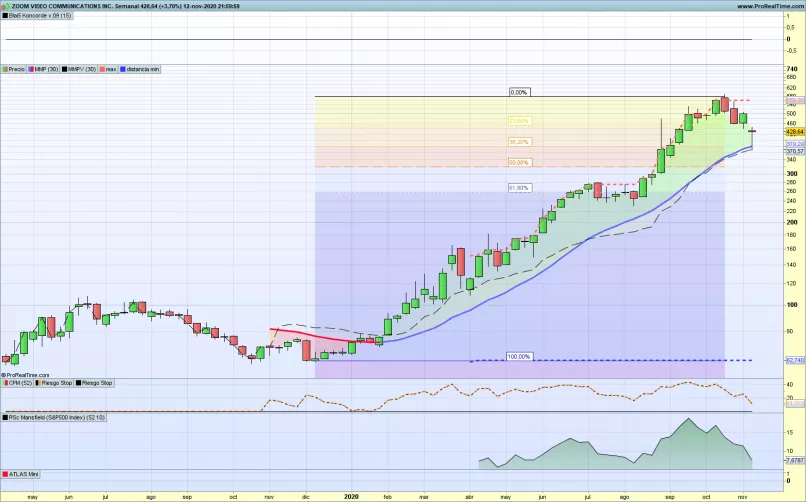Click the www.ProRealTime.com text in title bar
Screen dimensions: 806x502
click(770, 6)
